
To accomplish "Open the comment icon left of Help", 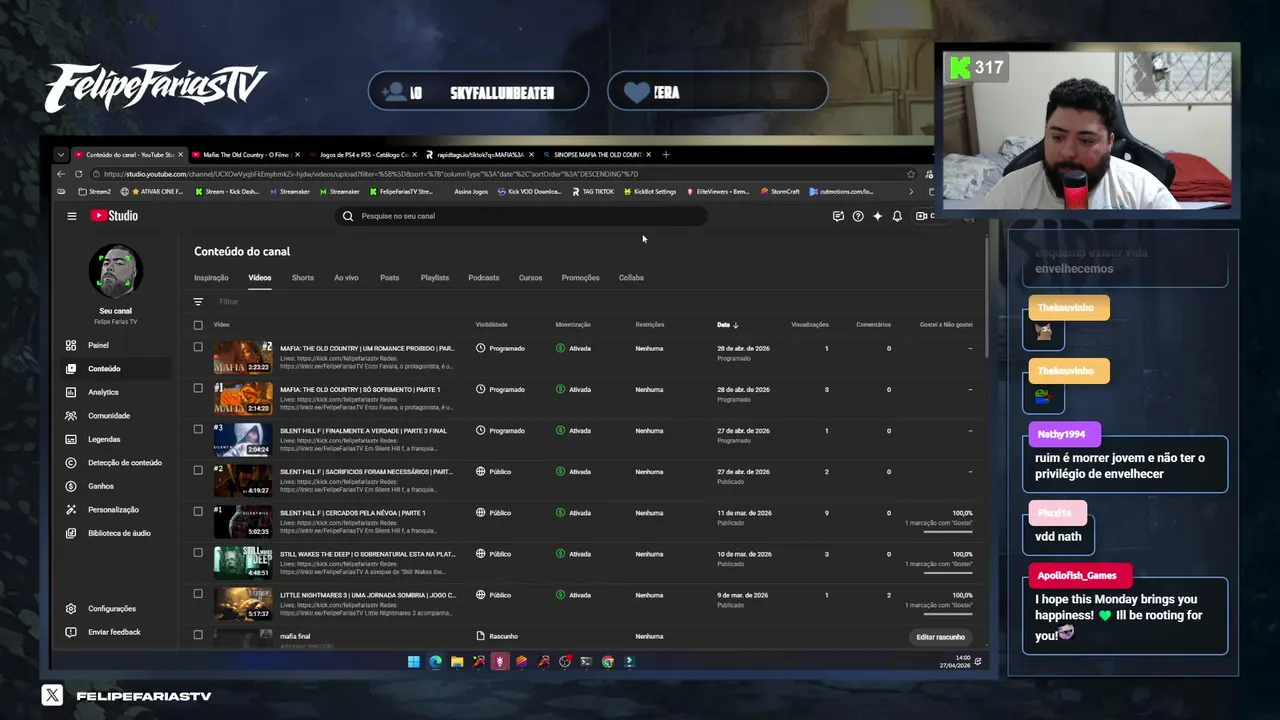I will [x=838, y=216].
